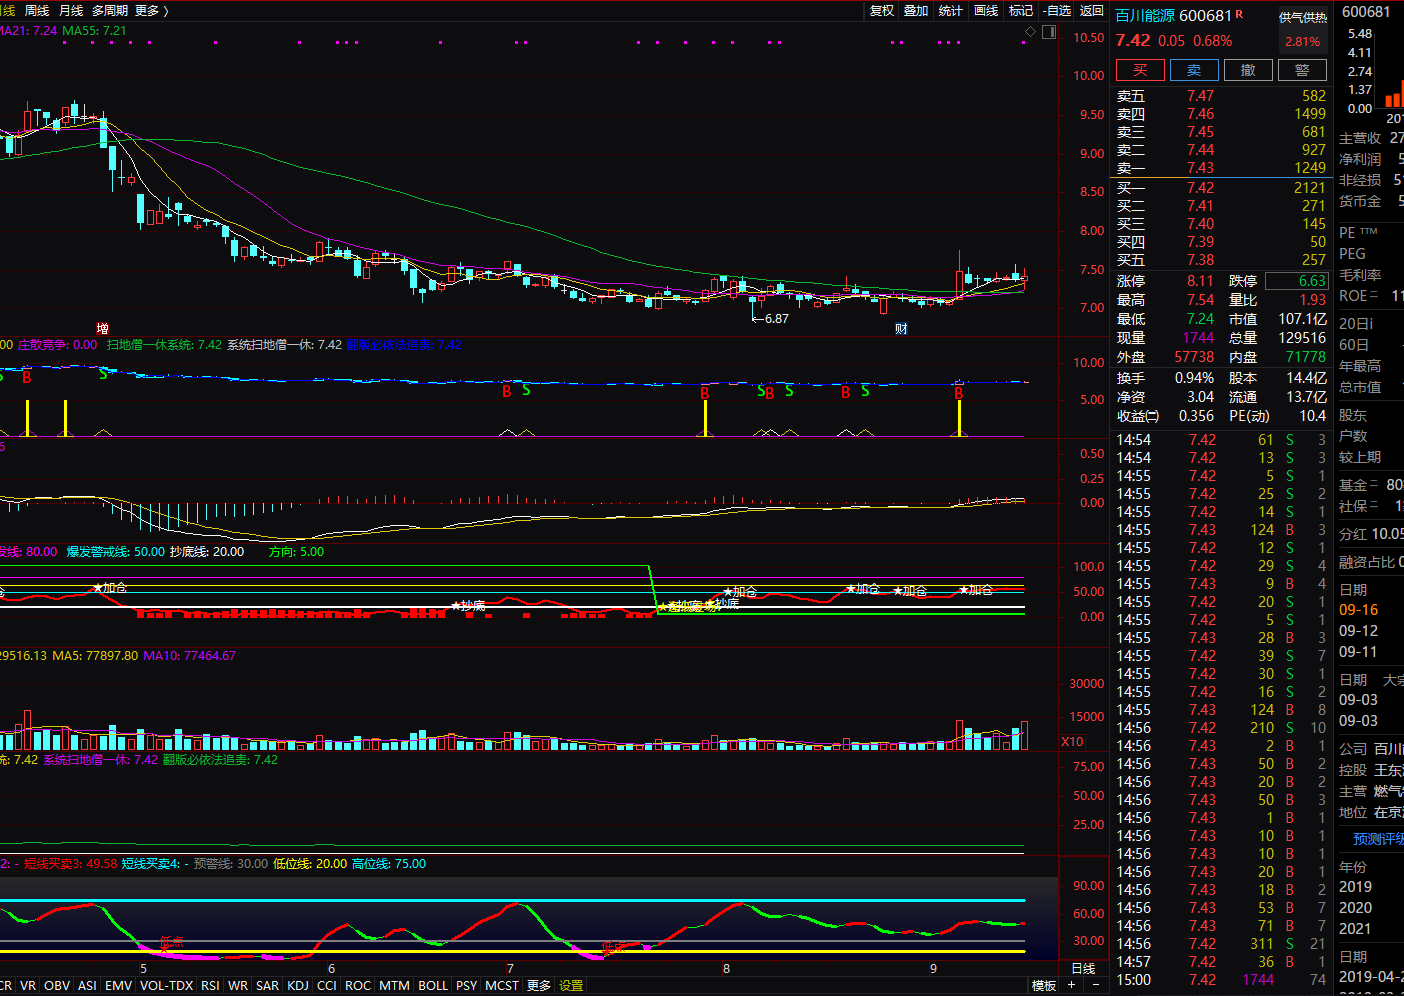Select the SAR indicator tab
Viewport: 1404px width, 996px height.
pos(267,985)
